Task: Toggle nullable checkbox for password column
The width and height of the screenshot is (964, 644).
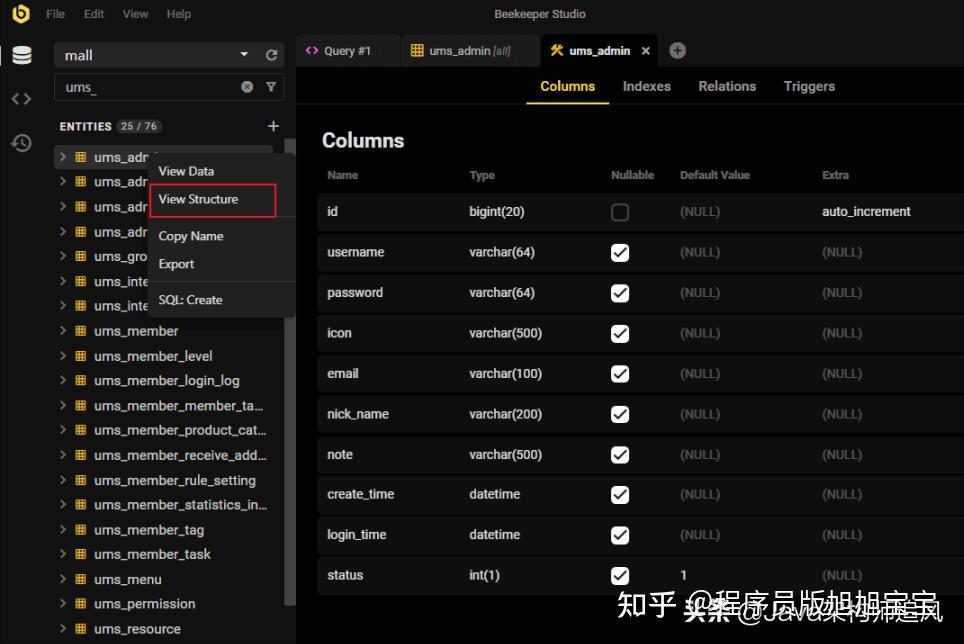Action: point(620,293)
